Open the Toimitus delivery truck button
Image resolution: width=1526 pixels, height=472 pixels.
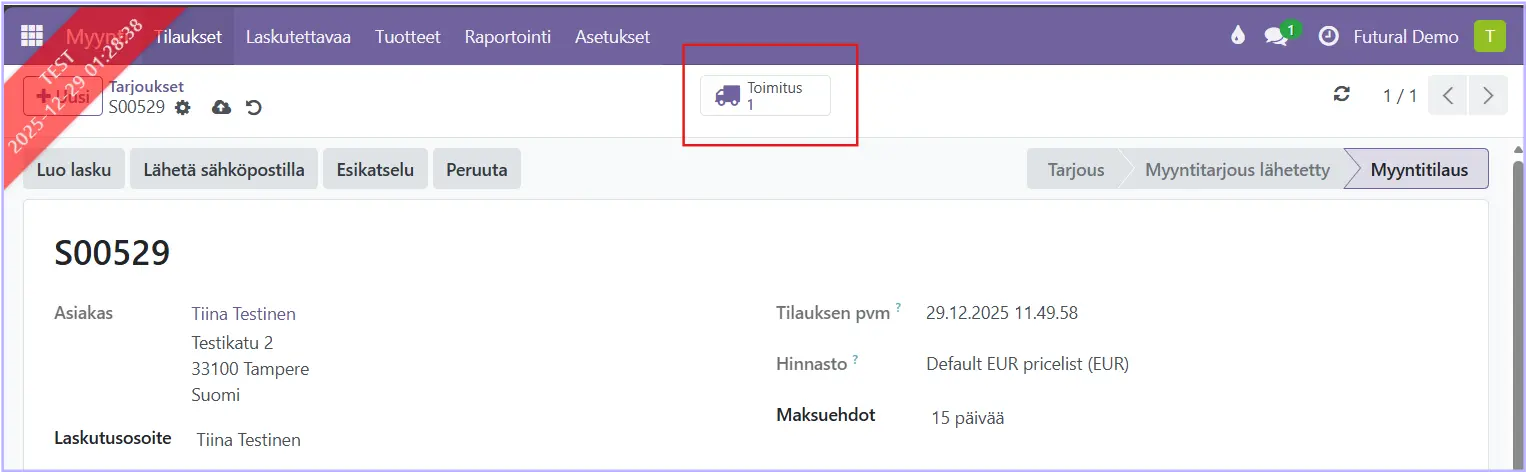765,95
